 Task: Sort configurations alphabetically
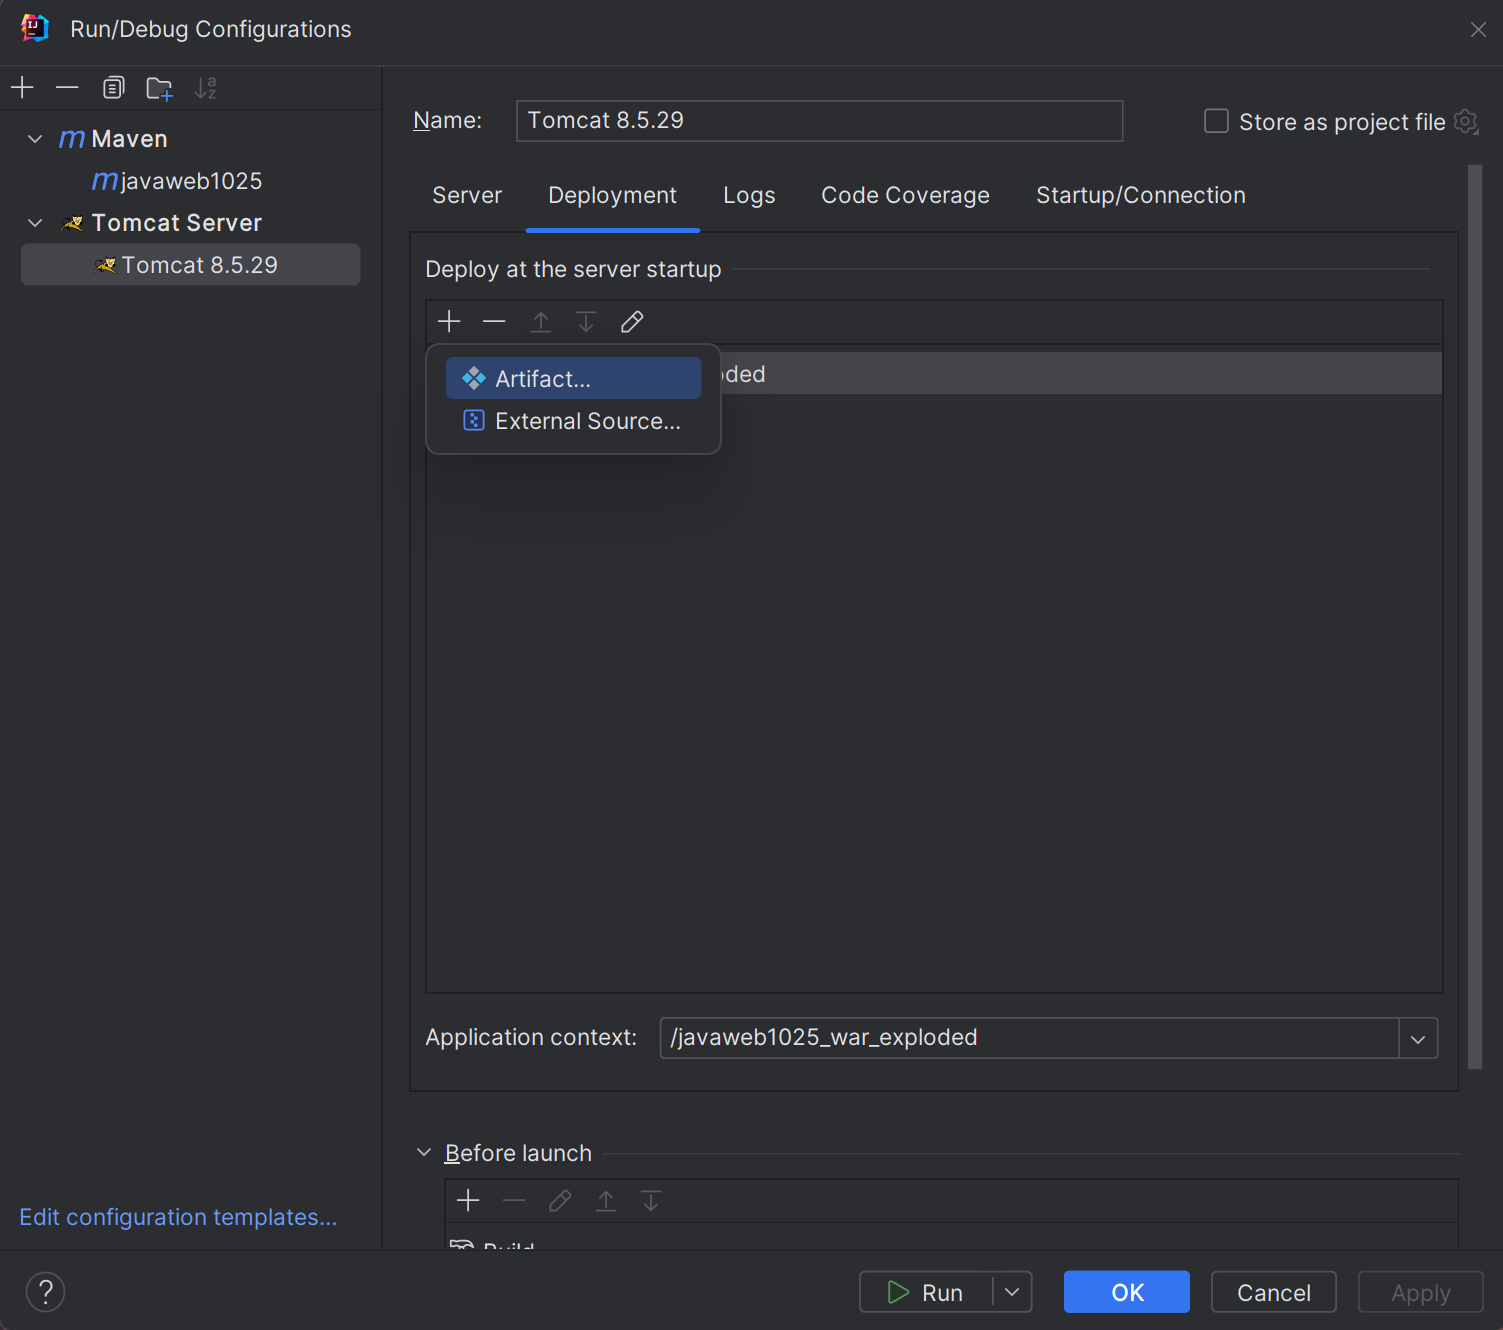(205, 88)
